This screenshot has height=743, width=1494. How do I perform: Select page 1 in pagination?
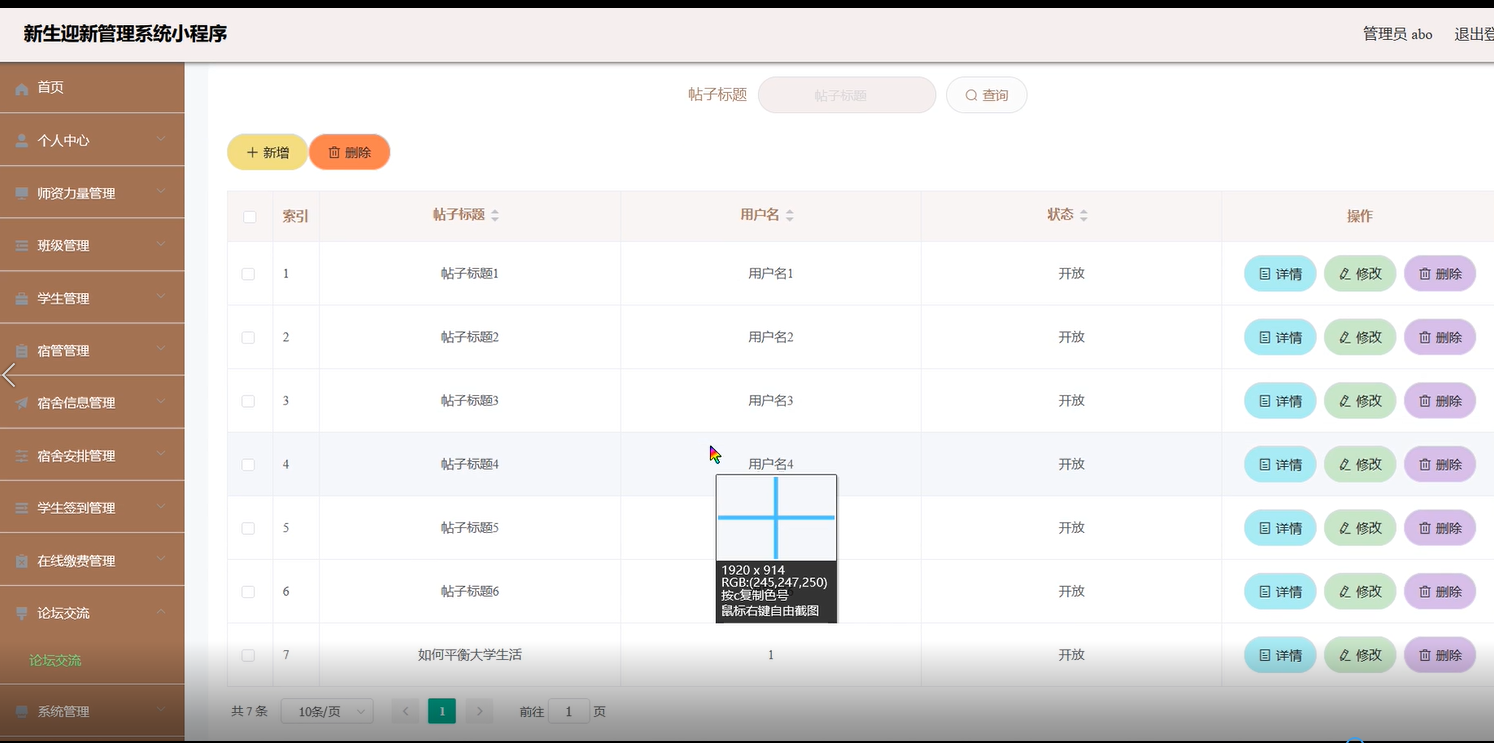(x=442, y=711)
